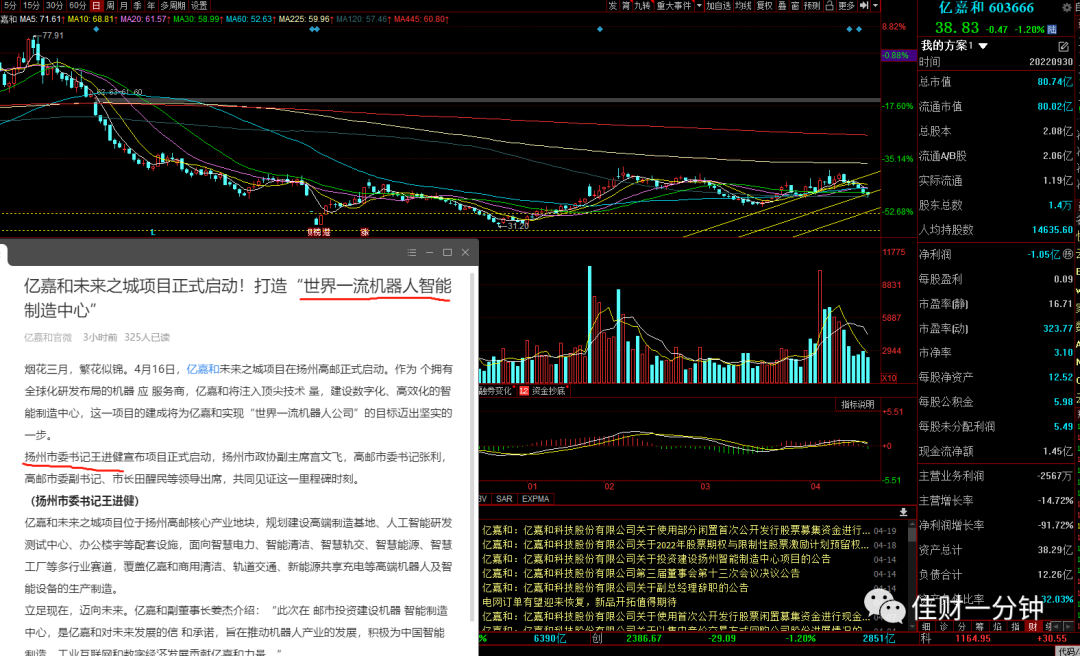Screen dimensions: 1080x656
Task: Click the 预测 forecast button
Action: 813,6
